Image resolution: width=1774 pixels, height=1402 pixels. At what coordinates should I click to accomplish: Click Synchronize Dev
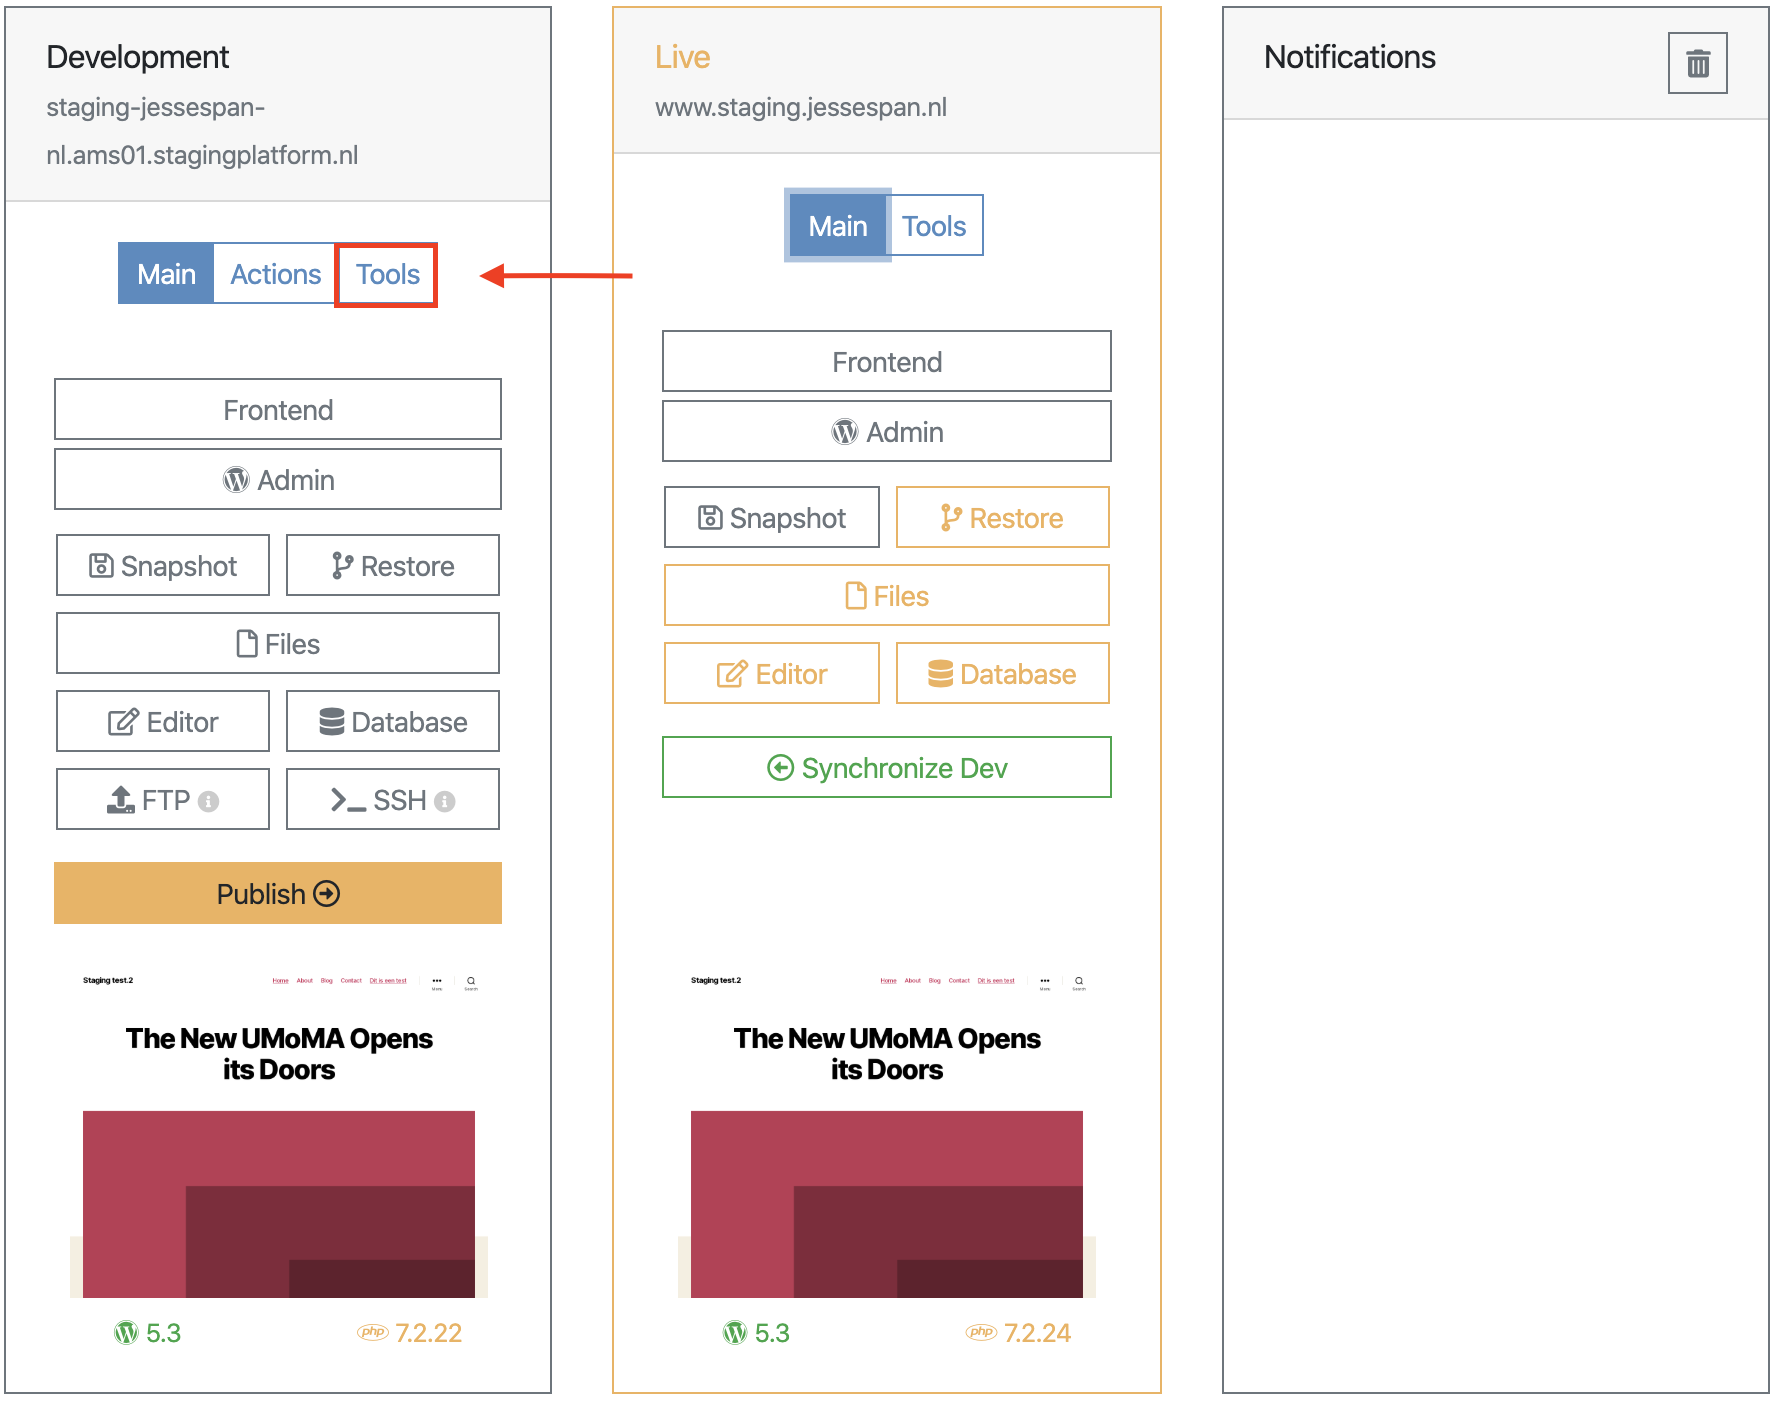tap(887, 767)
